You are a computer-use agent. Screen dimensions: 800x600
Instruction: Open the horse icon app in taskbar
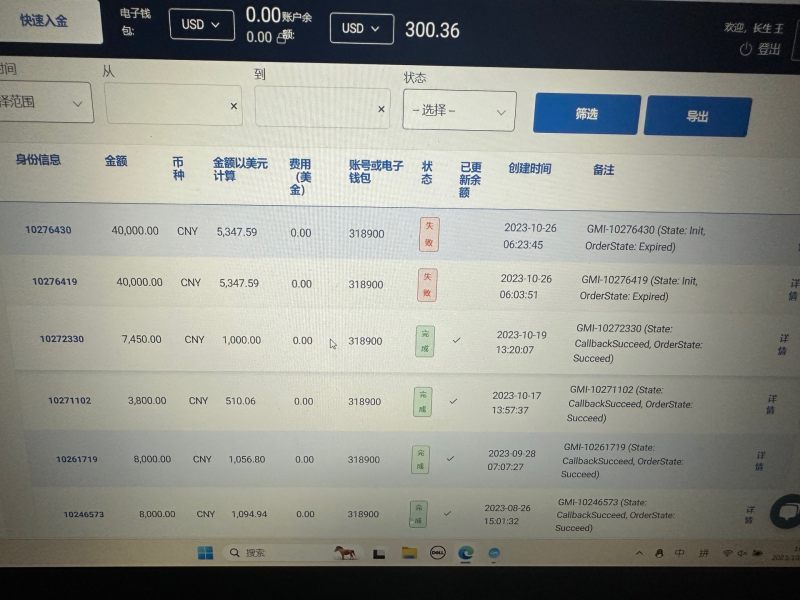click(x=345, y=553)
